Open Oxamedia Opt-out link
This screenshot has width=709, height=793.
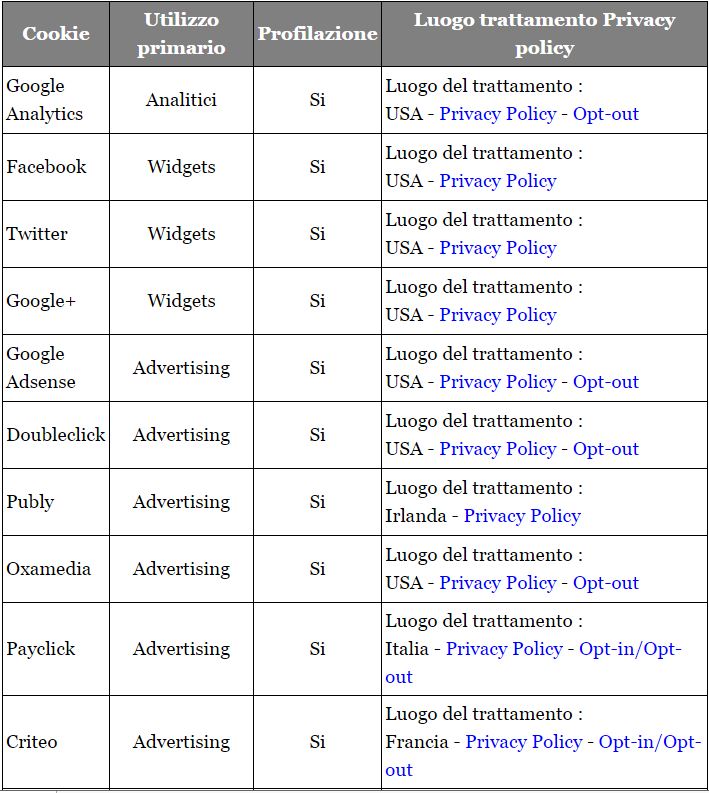(x=605, y=583)
